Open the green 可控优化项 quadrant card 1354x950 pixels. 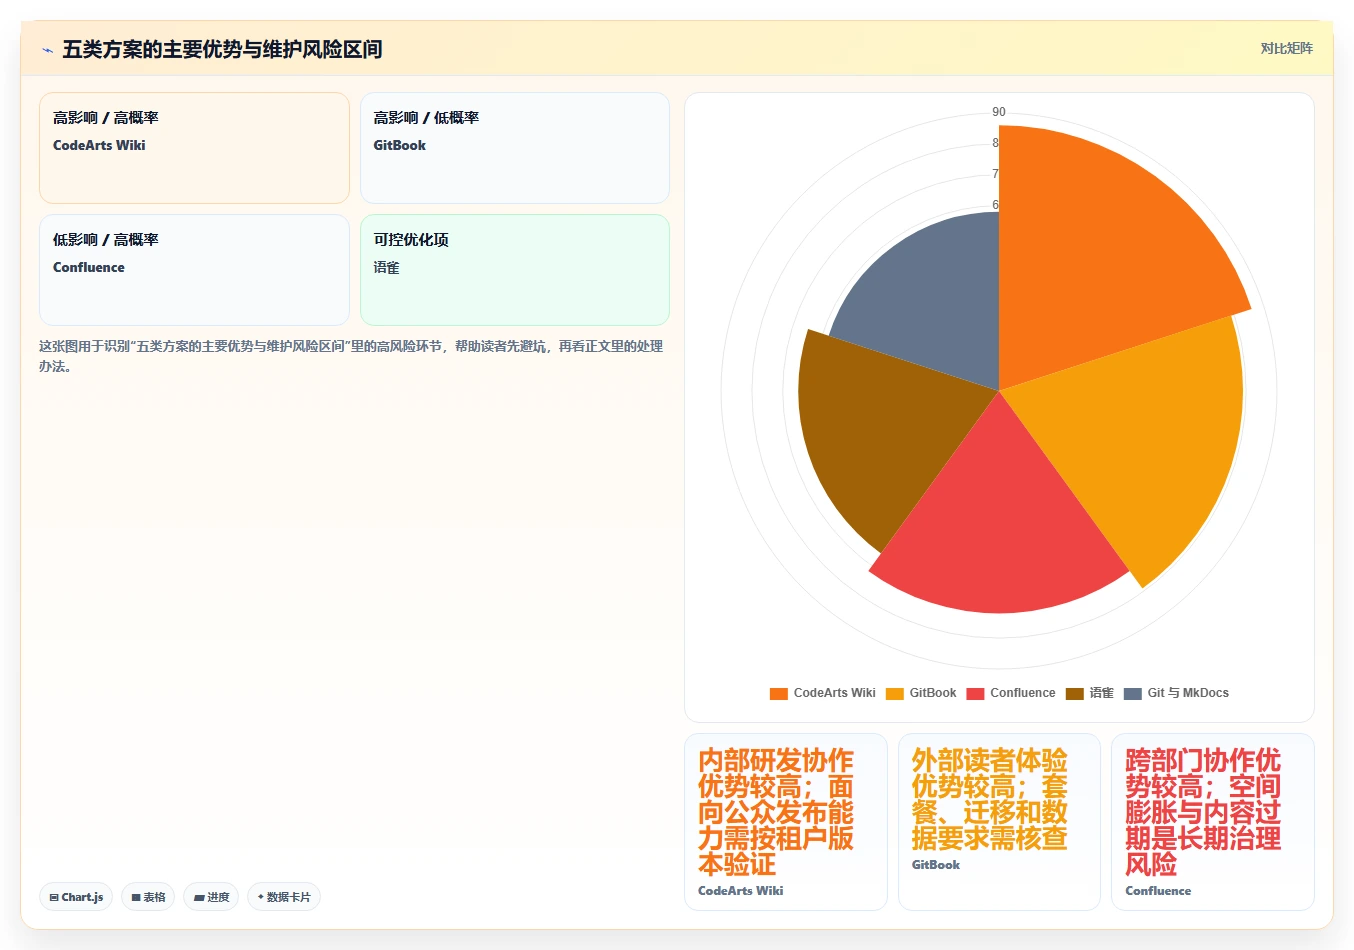(x=514, y=270)
